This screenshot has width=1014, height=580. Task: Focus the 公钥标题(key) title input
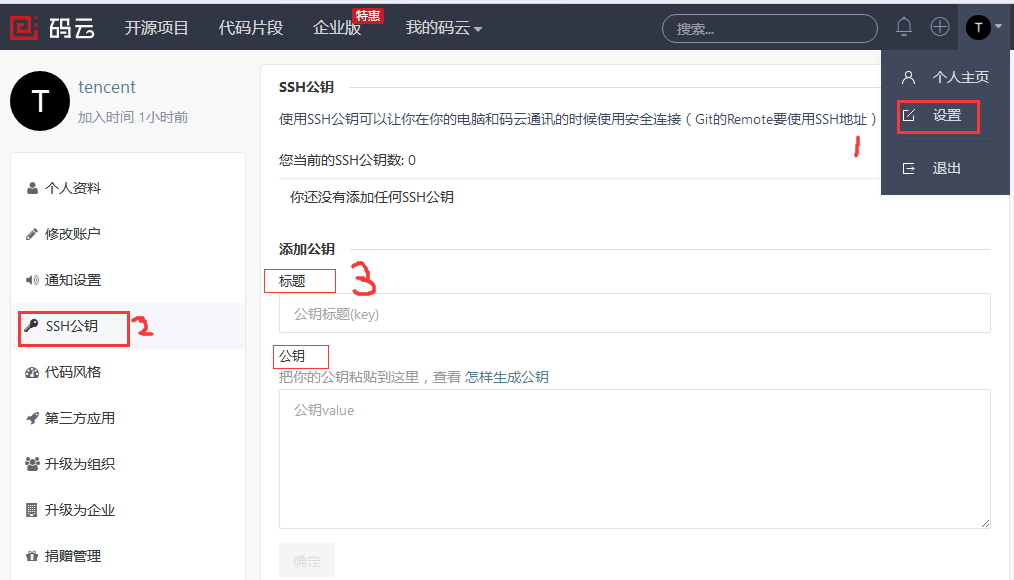634,314
